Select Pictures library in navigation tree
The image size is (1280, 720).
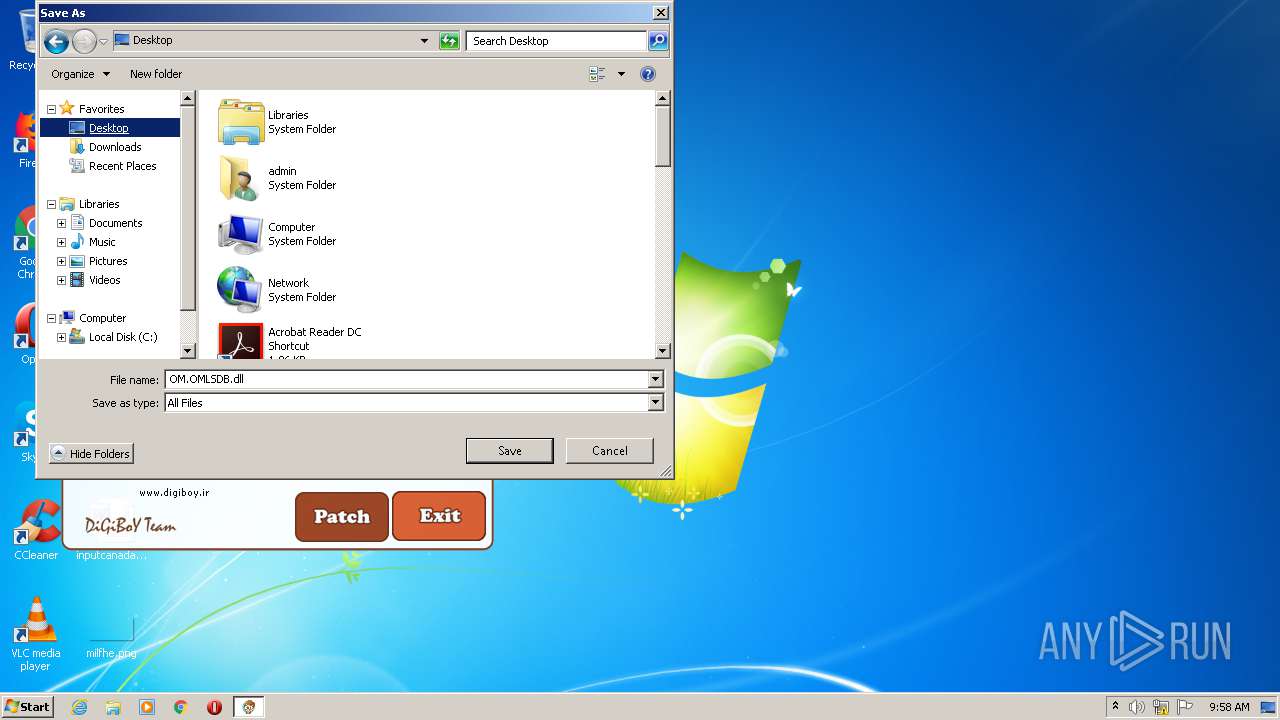click(x=108, y=261)
